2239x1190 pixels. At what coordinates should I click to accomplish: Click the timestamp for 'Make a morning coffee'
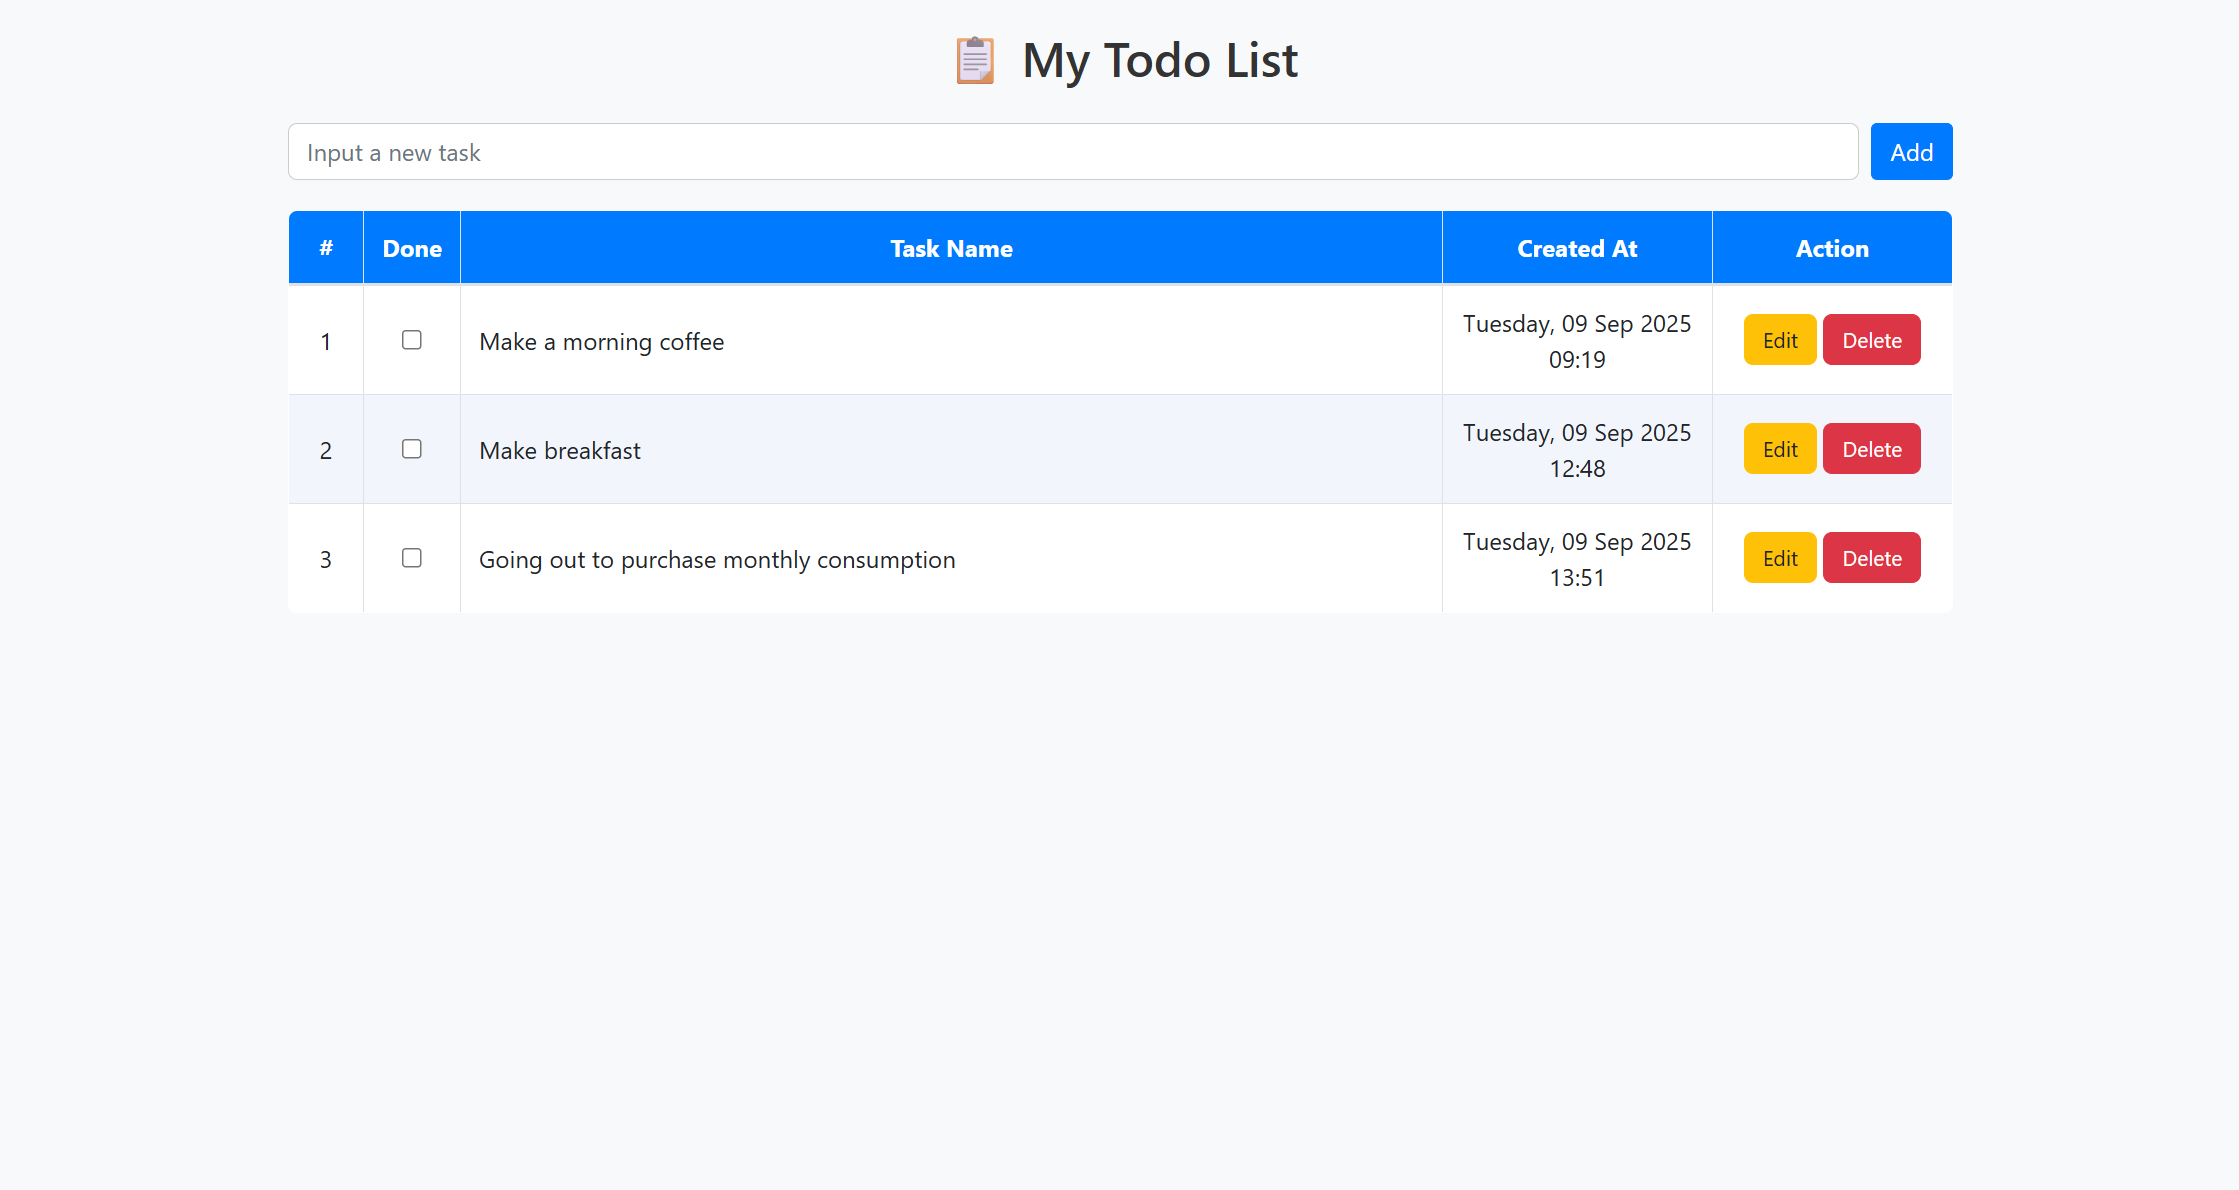coord(1576,341)
